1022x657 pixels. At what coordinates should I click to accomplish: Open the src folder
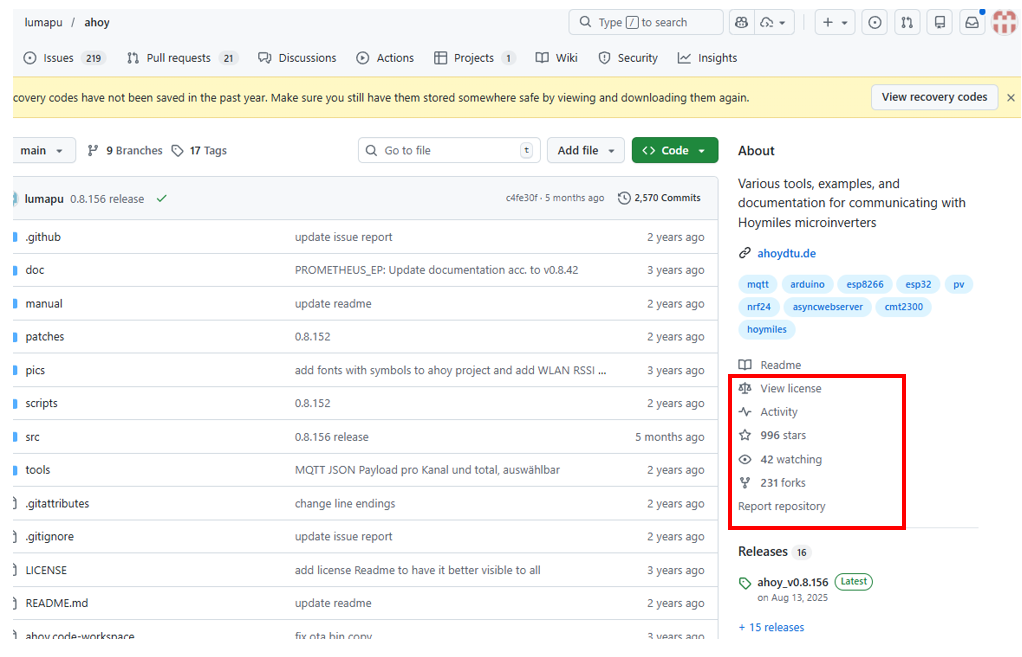[33, 437]
